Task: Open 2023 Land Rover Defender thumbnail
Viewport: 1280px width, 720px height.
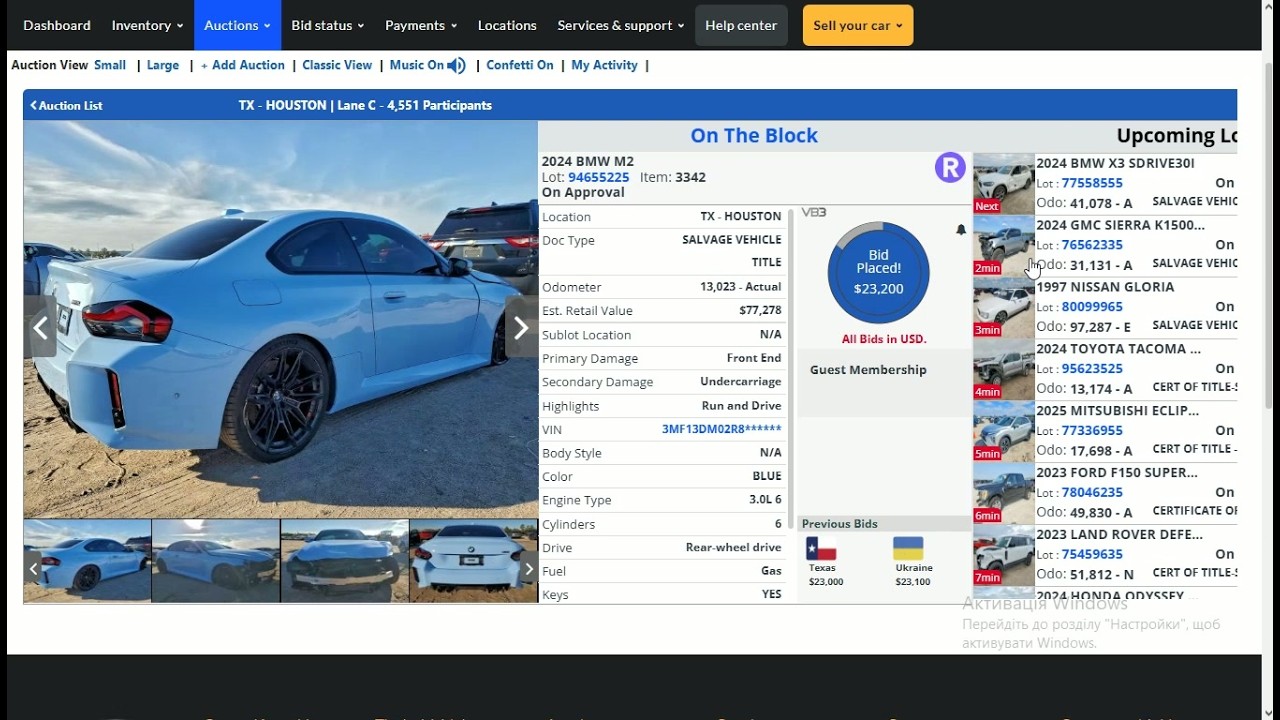Action: pos(1004,555)
